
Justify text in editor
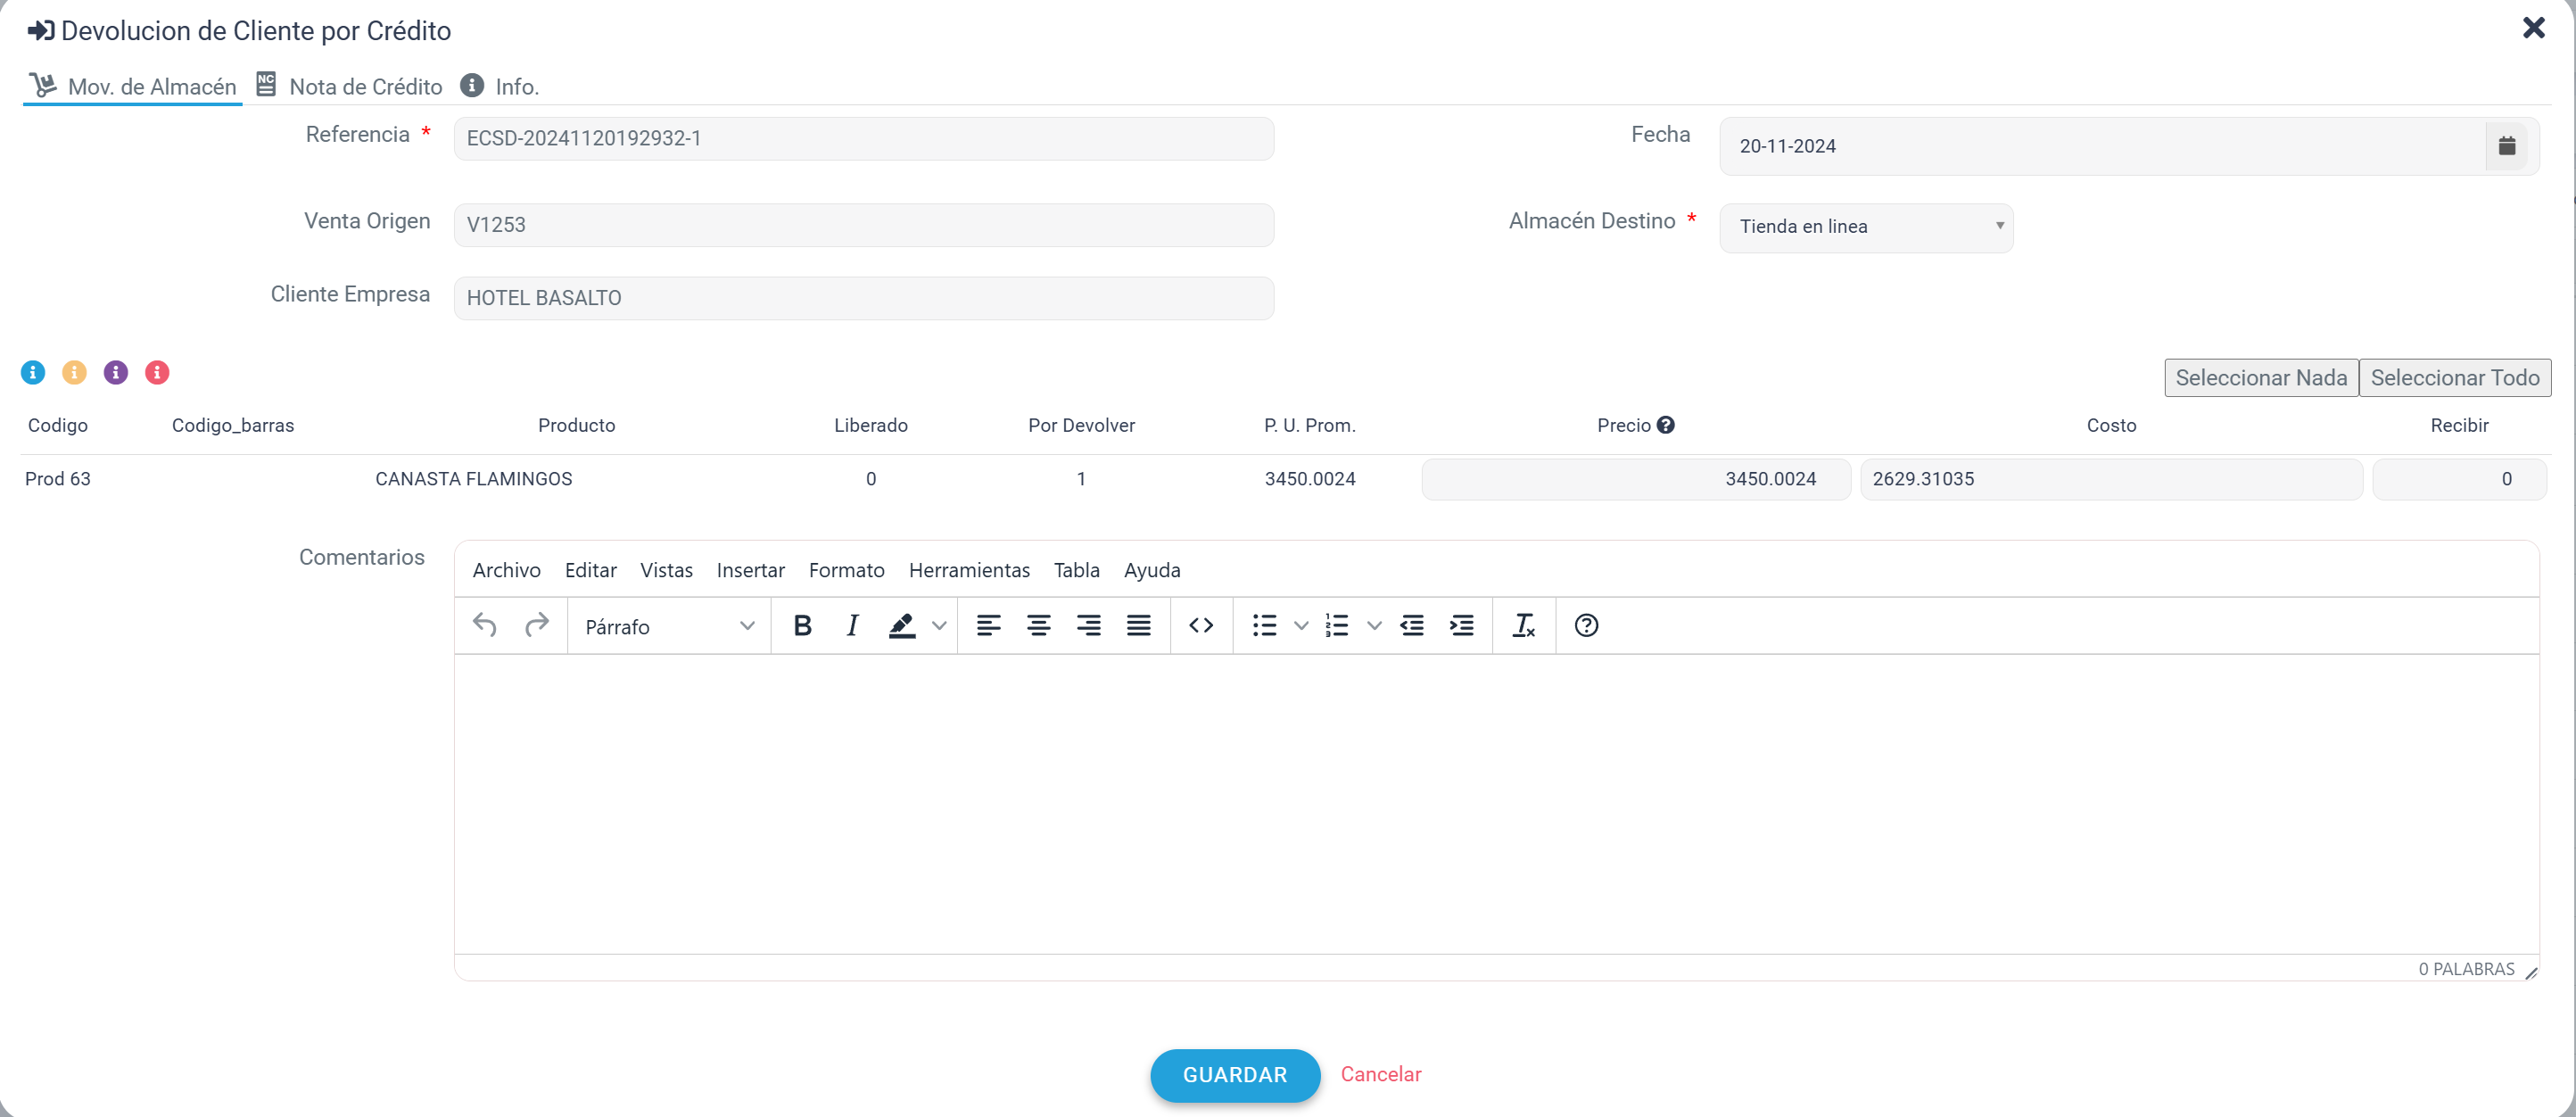pyautogui.click(x=1138, y=625)
